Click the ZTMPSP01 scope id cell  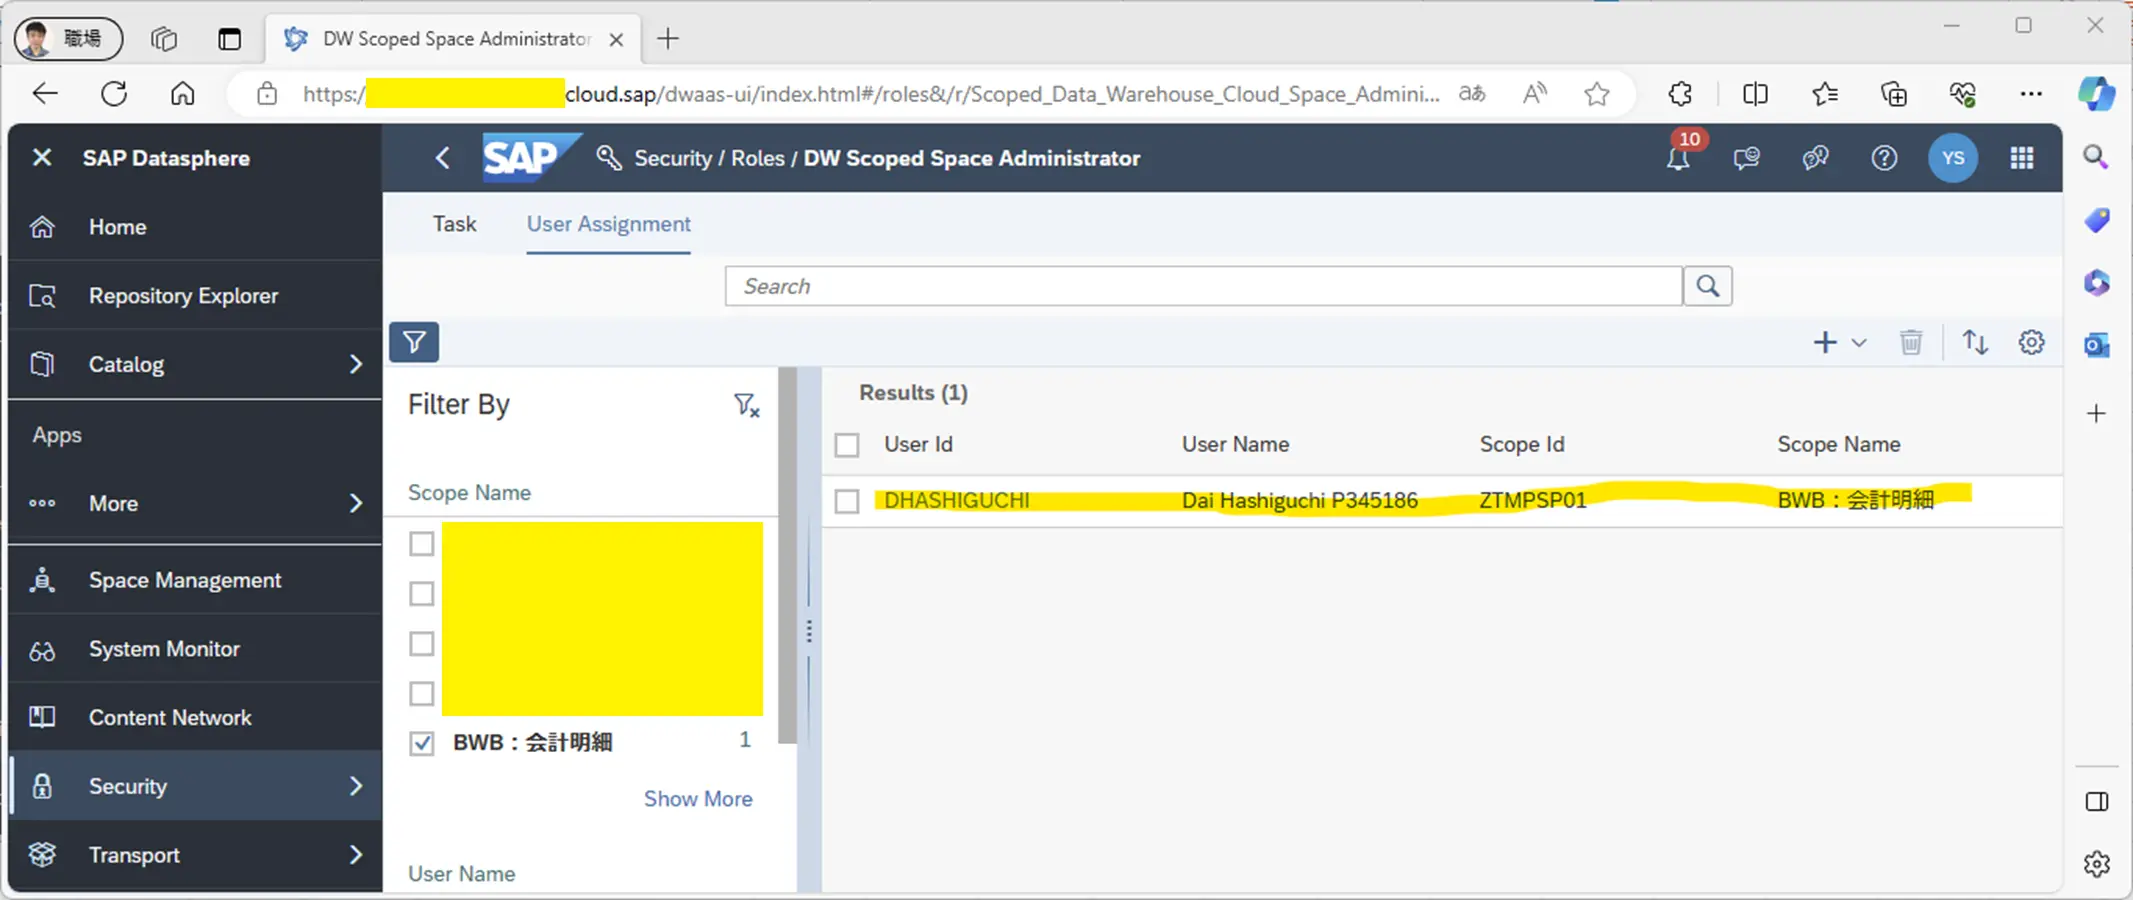pos(1533,500)
